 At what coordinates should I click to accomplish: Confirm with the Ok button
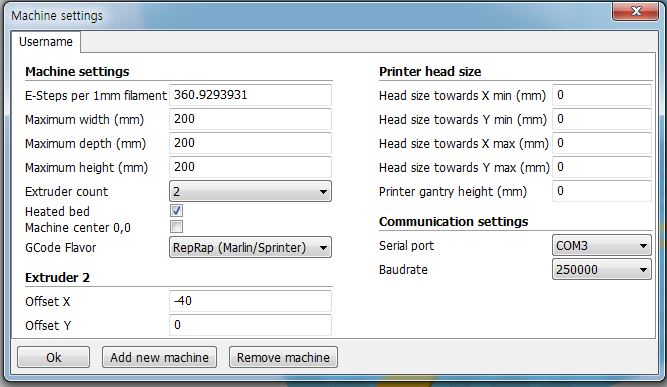point(54,357)
